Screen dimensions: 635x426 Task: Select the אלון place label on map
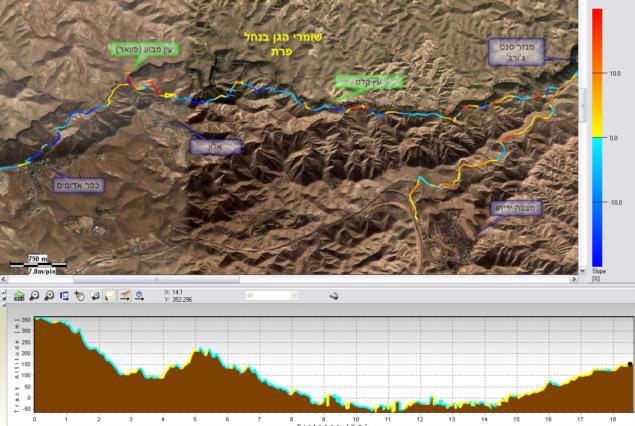click(215, 147)
